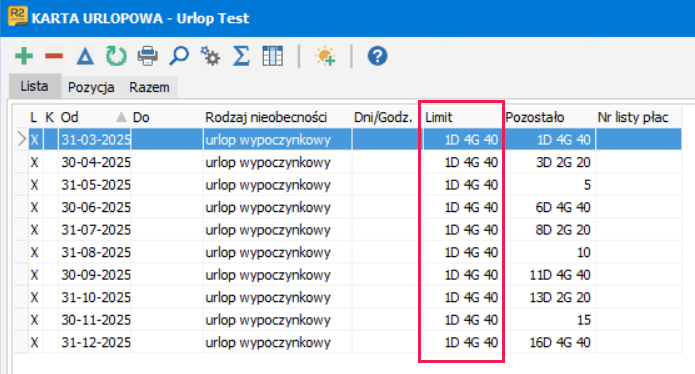Select date cell 31-08-2025
Screen dimensions: 695x374
(96, 253)
